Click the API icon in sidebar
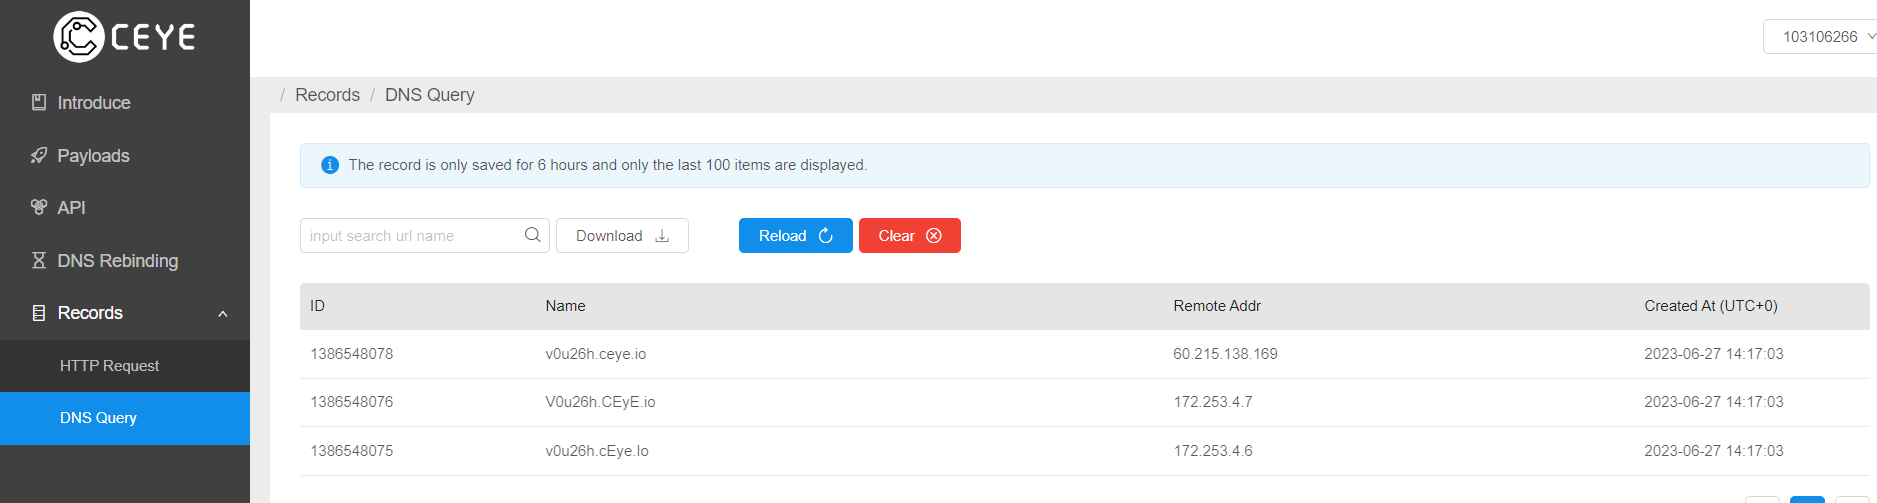This screenshot has height=503, width=1877. click(39, 207)
